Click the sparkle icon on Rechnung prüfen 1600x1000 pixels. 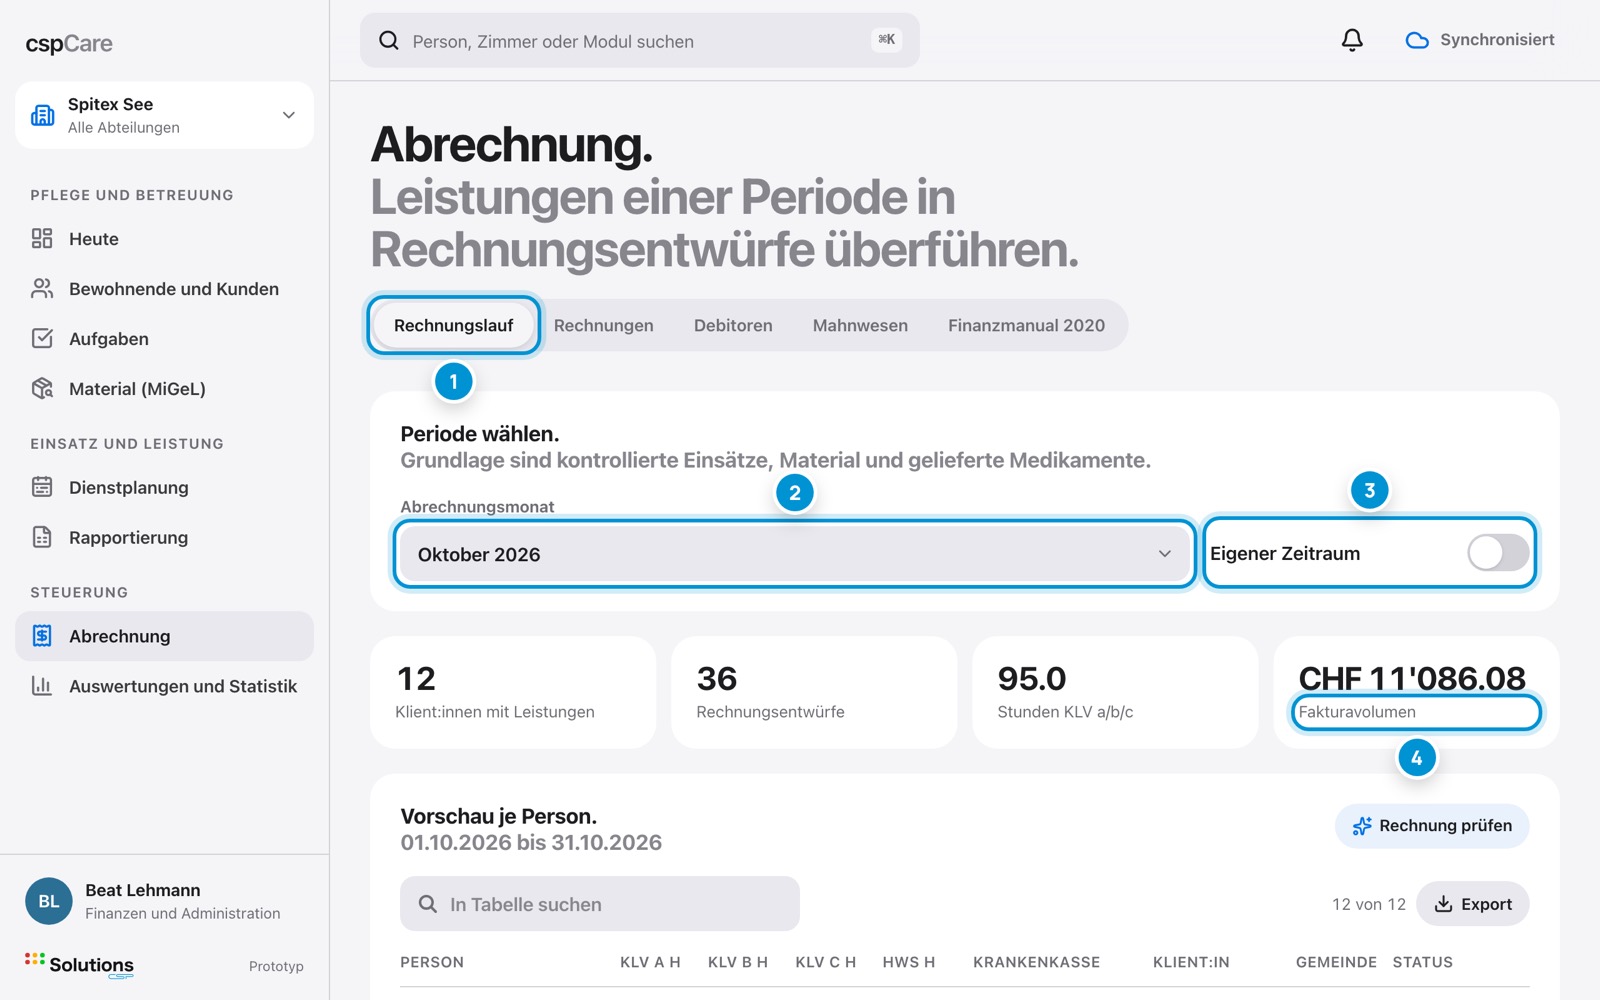point(1362,826)
